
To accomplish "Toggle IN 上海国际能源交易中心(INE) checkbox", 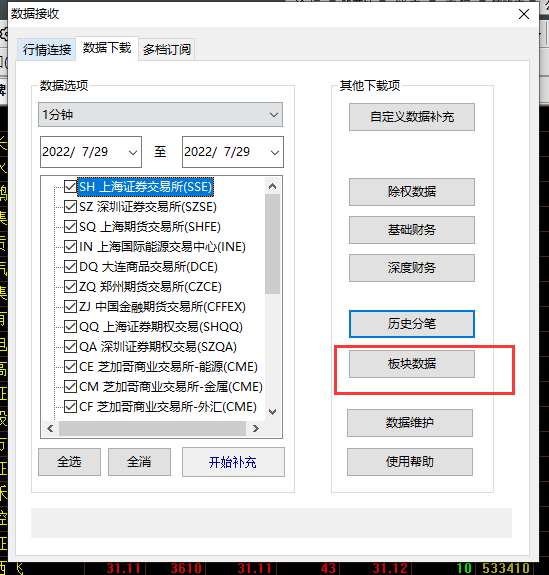I will 70,246.
